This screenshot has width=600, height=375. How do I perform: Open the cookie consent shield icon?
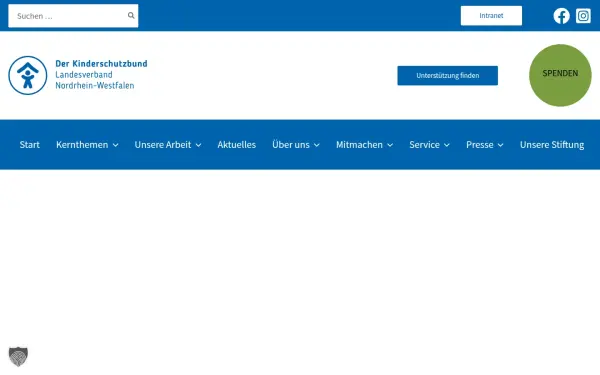(18, 356)
